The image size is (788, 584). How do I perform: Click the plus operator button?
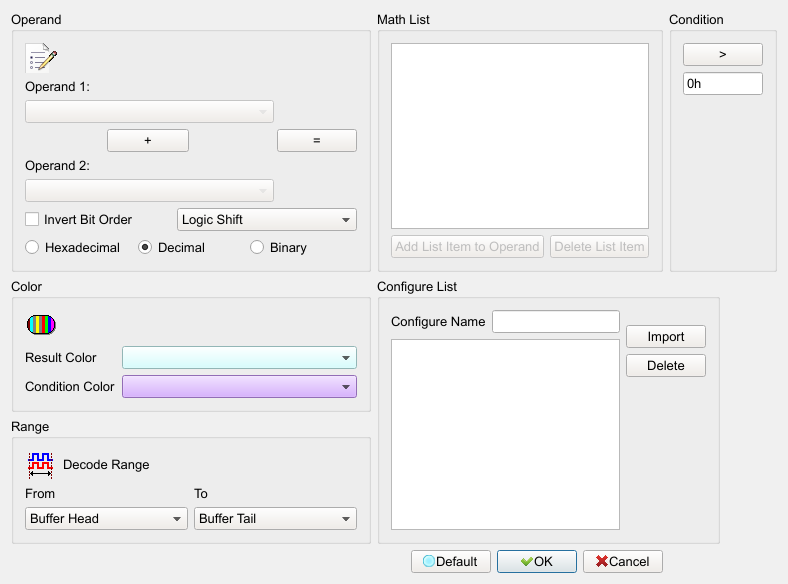pyautogui.click(x=148, y=140)
